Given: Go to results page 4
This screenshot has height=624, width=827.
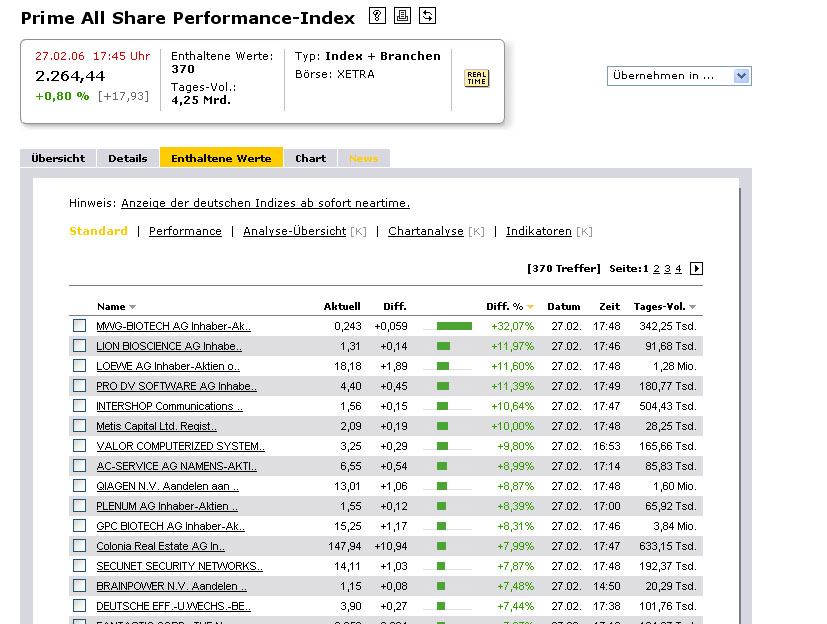Looking at the screenshot, I should (x=678, y=269).
